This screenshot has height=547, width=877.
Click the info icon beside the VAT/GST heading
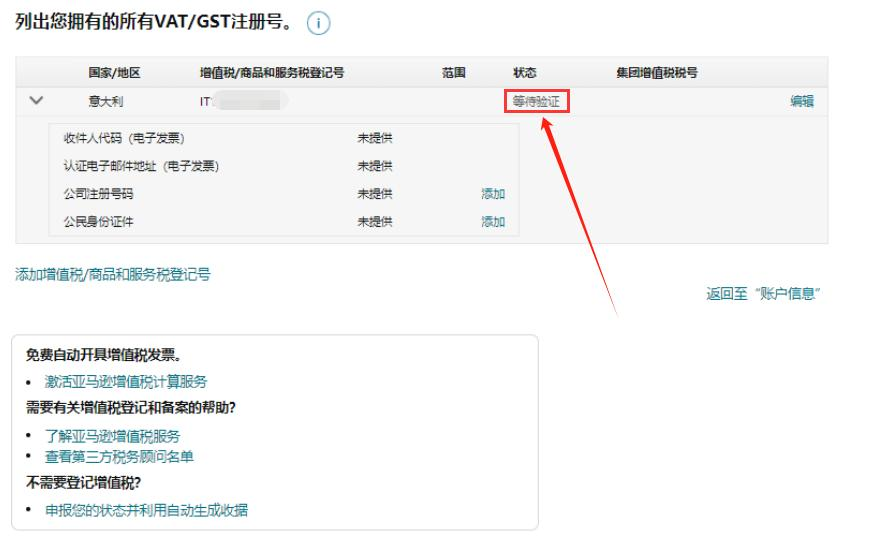[318, 23]
